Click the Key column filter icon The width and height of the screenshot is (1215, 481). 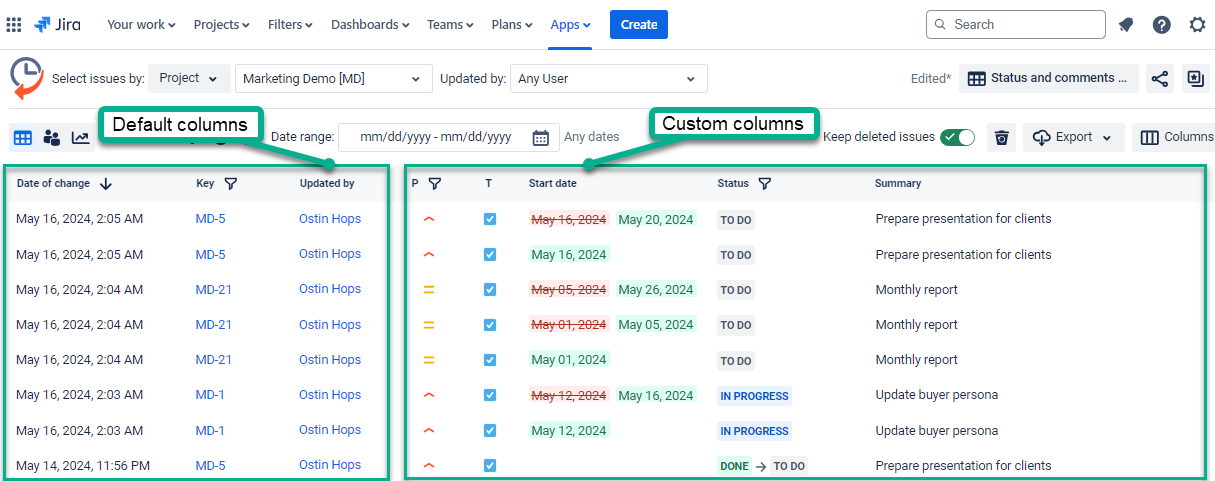click(231, 184)
